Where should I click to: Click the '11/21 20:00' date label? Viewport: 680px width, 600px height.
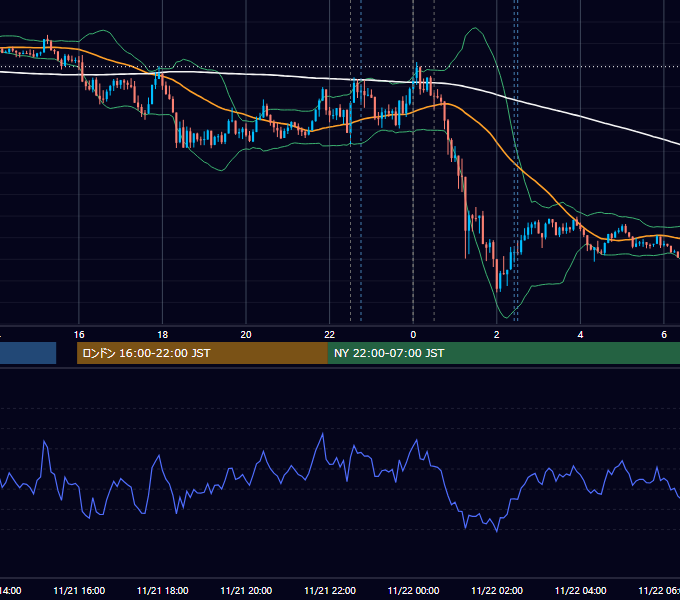tap(246, 590)
